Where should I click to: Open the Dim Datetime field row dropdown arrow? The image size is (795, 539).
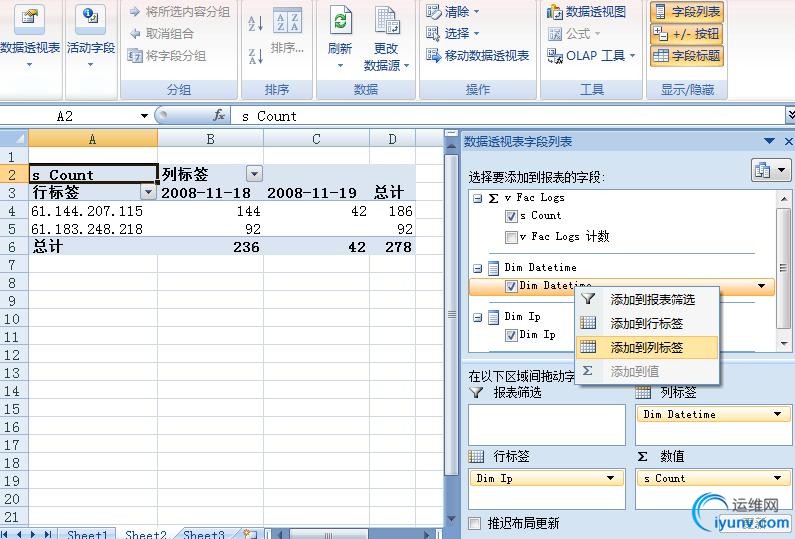coord(762,286)
